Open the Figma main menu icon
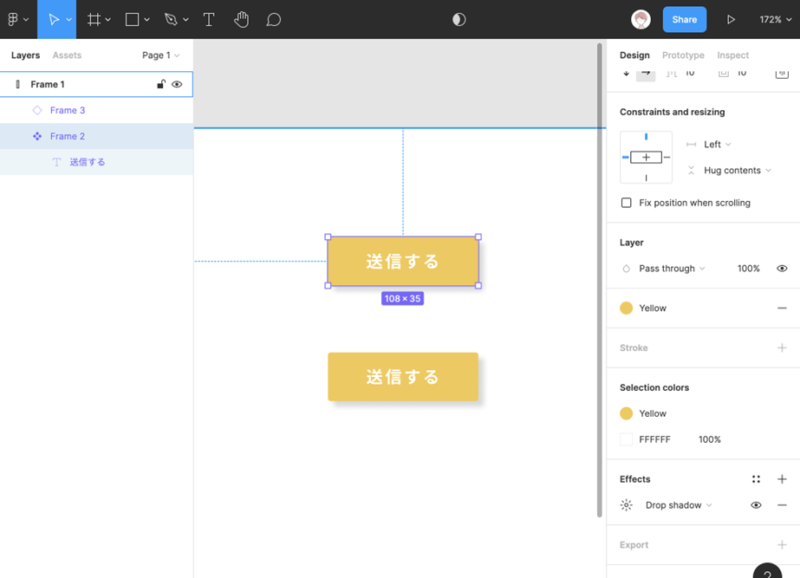 coord(14,19)
